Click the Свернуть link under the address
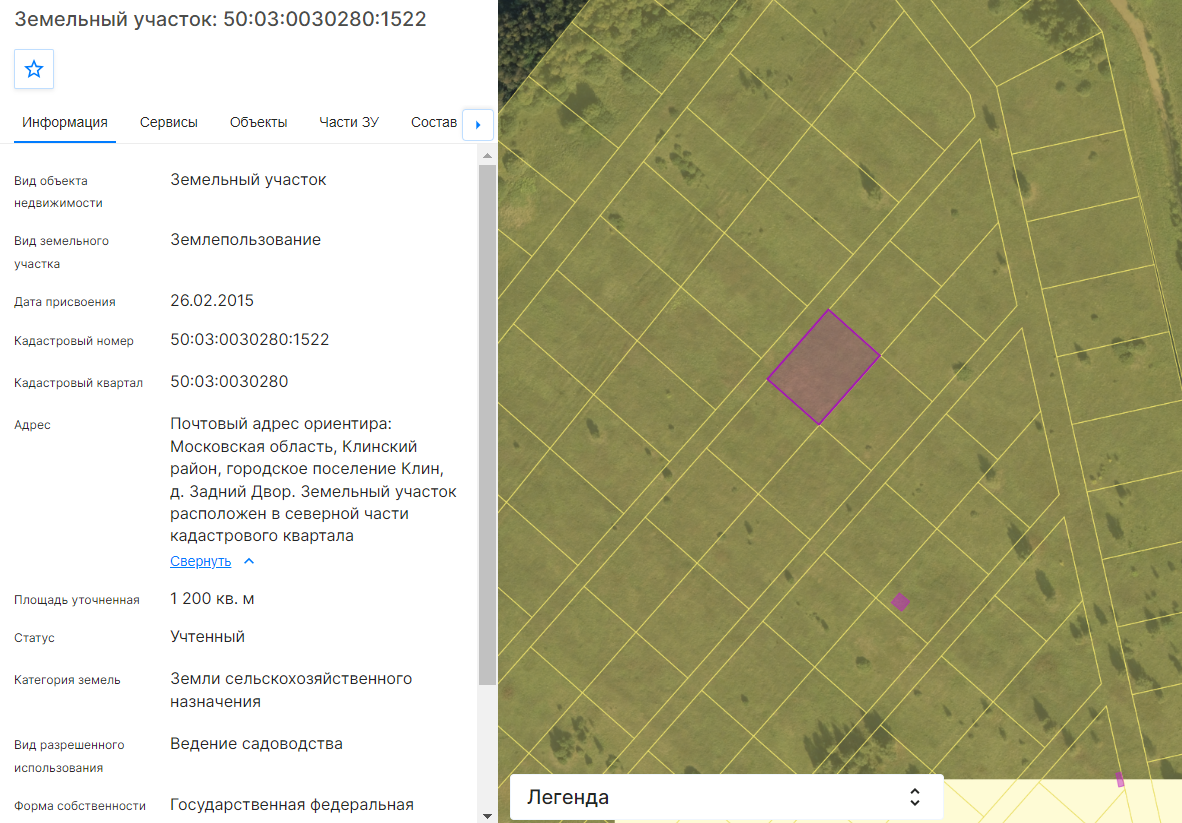The image size is (1182, 823). click(x=201, y=561)
